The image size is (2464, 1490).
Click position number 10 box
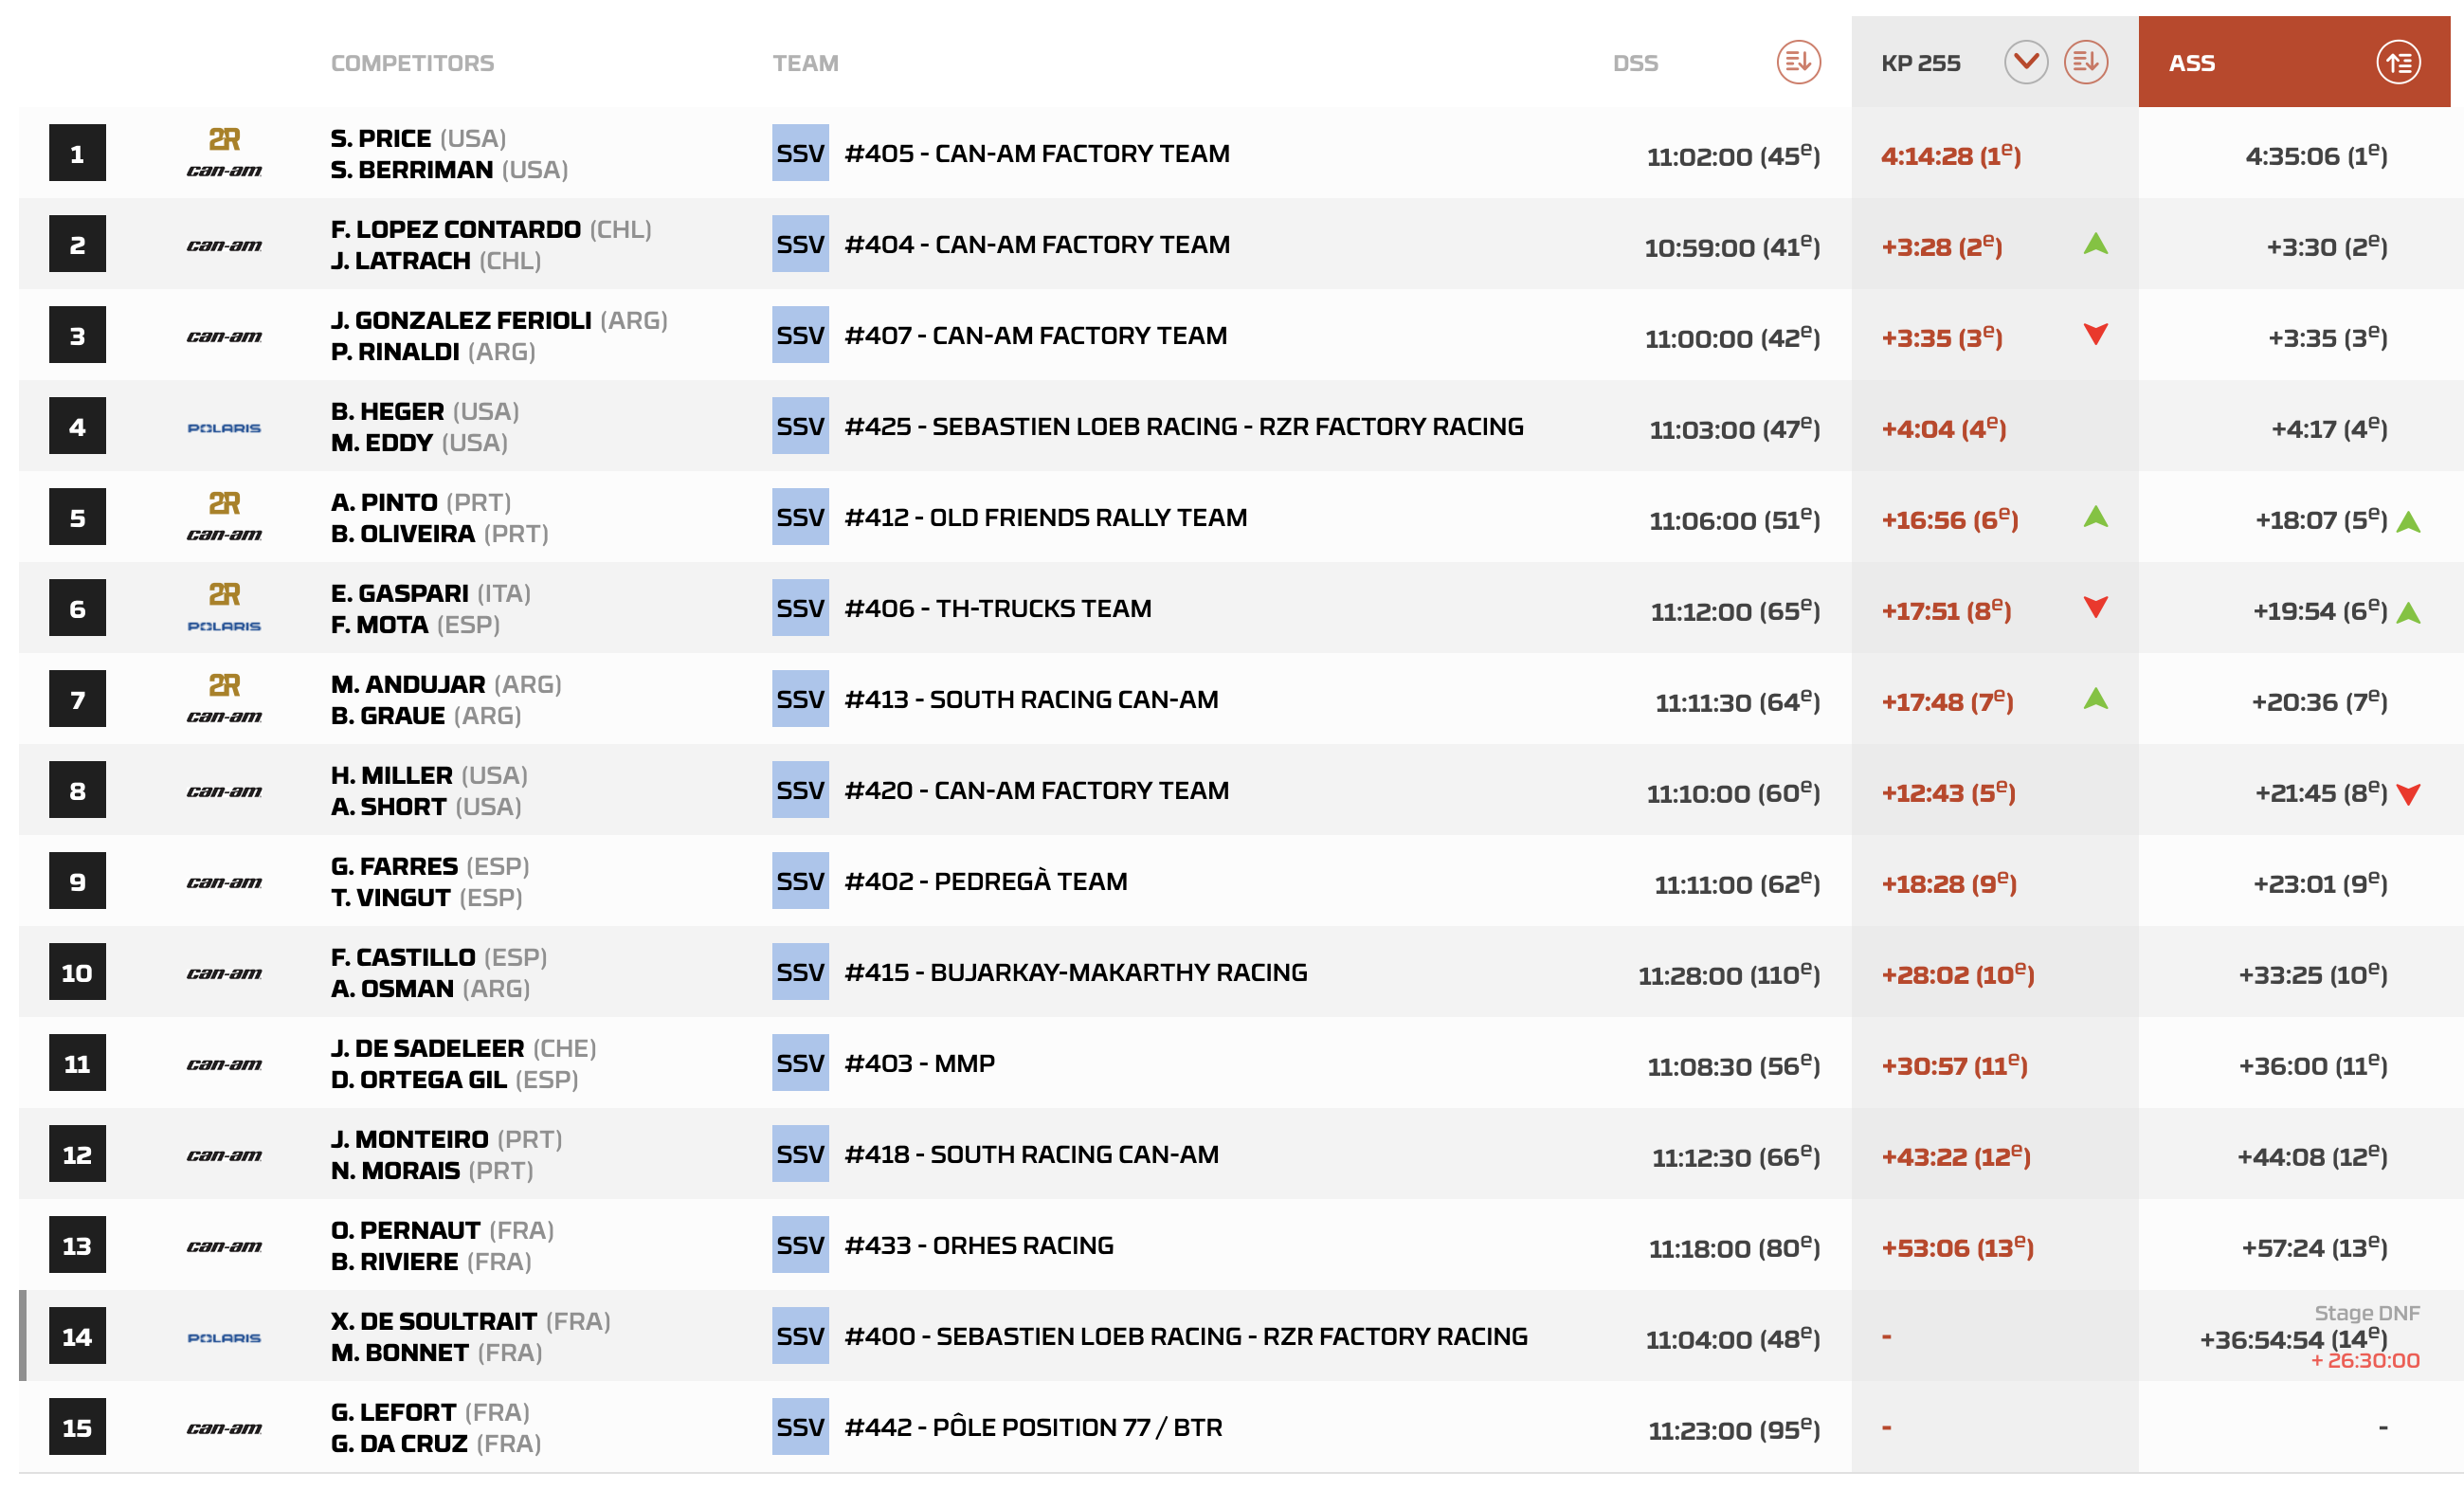click(77, 972)
